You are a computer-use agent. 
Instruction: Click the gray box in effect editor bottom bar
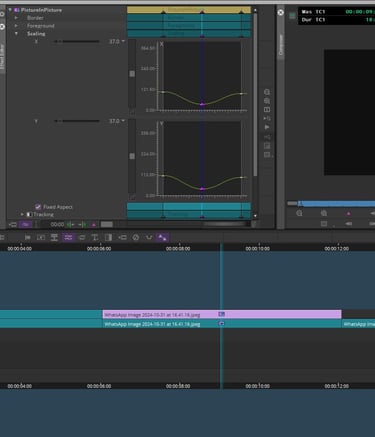[107, 225]
